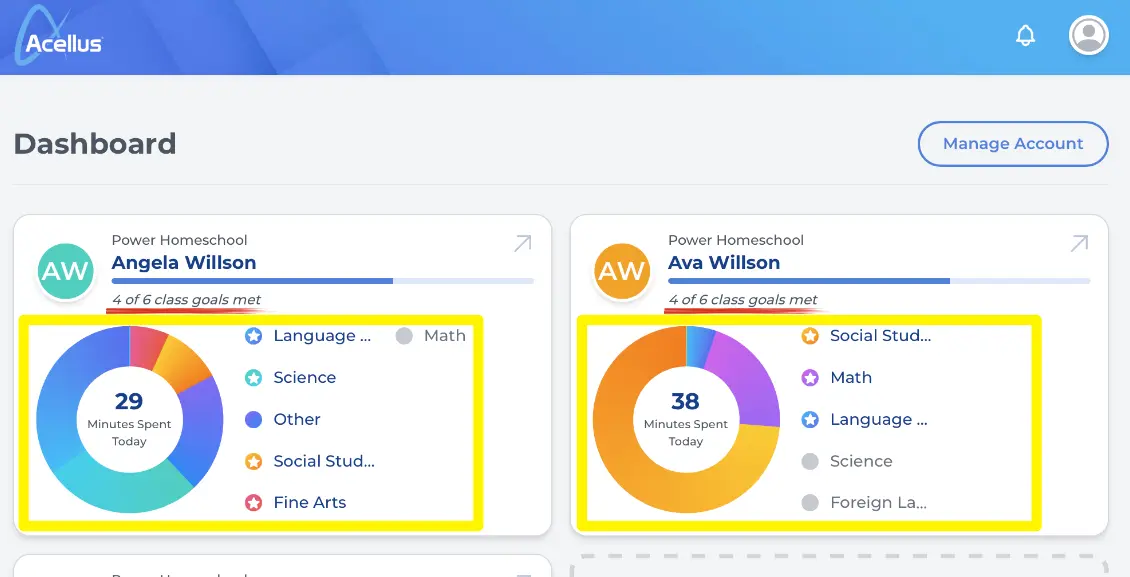Image resolution: width=1130 pixels, height=577 pixels.
Task: Click Ava's 38 minutes donut chart
Action: (x=686, y=419)
